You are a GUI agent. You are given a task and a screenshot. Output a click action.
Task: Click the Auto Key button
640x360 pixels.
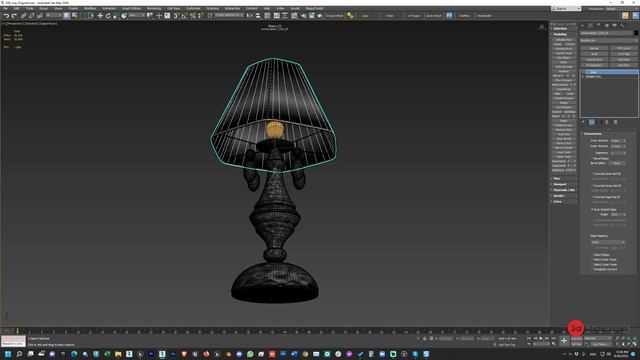tap(576, 338)
